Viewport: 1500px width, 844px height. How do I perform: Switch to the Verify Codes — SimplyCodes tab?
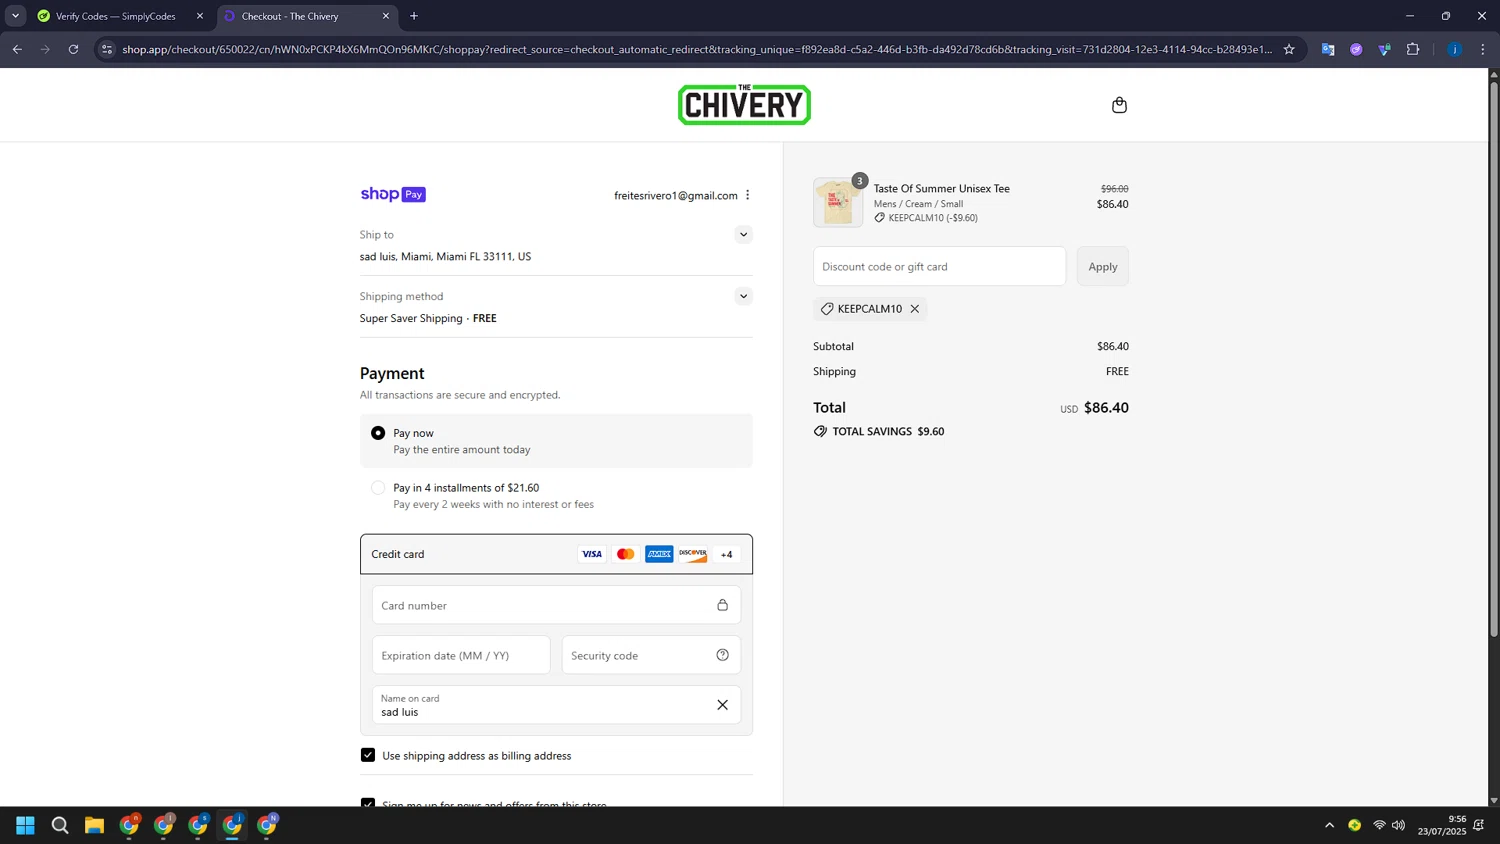[x=115, y=16]
